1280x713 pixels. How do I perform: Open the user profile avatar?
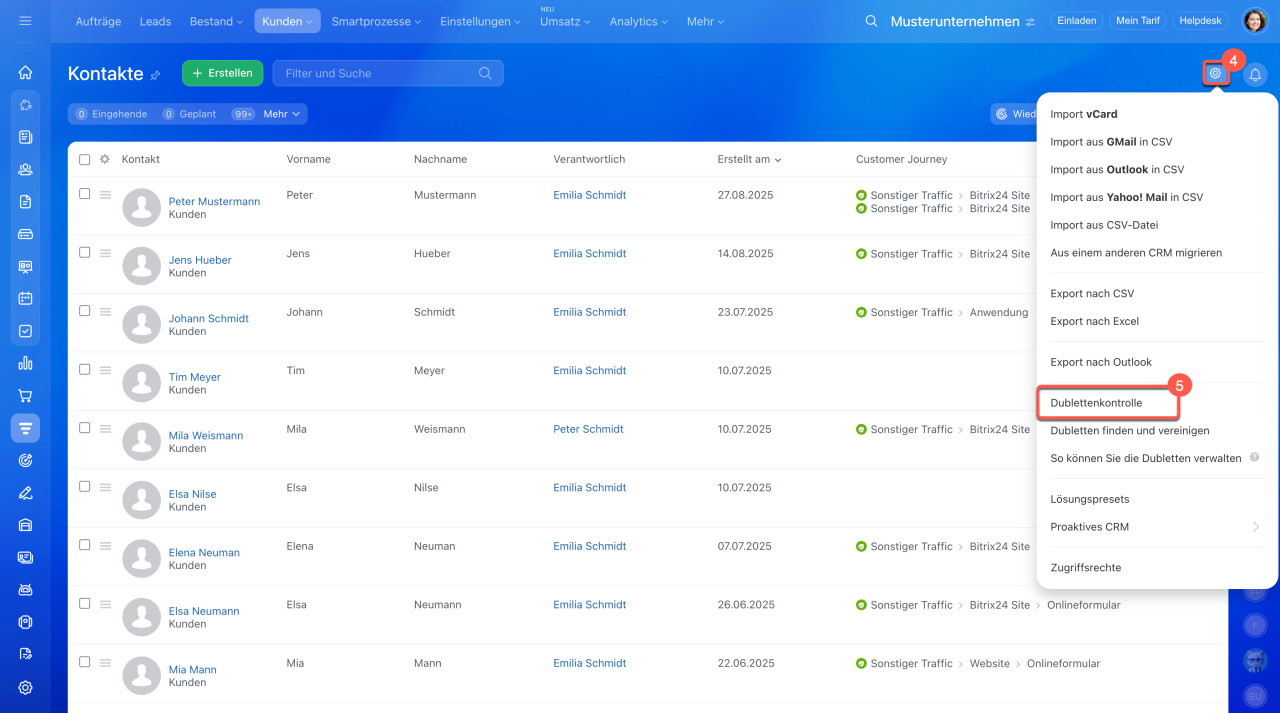pyautogui.click(x=1255, y=21)
